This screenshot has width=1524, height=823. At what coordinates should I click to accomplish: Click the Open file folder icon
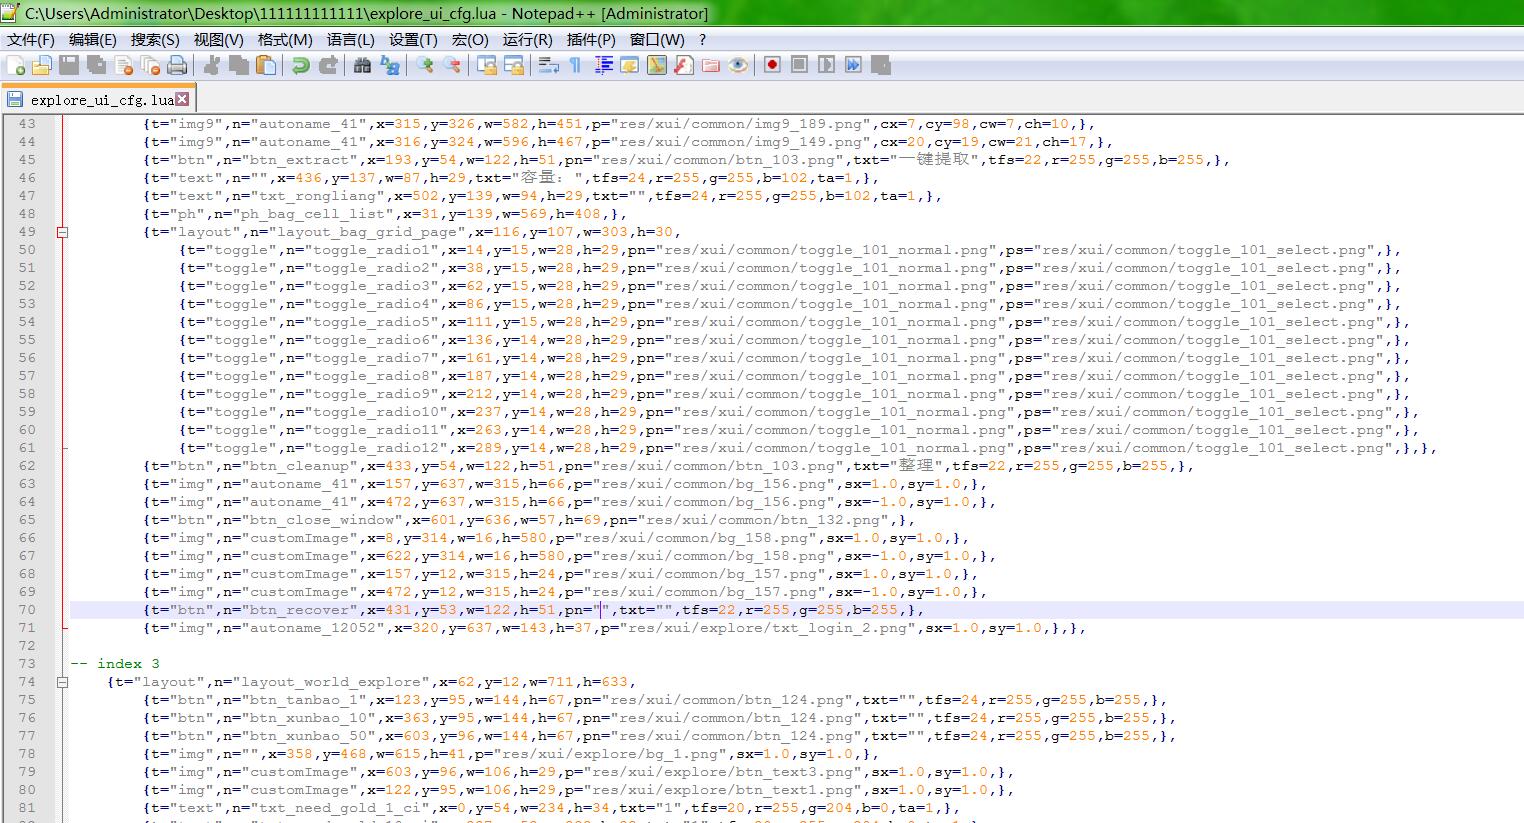click(x=42, y=66)
